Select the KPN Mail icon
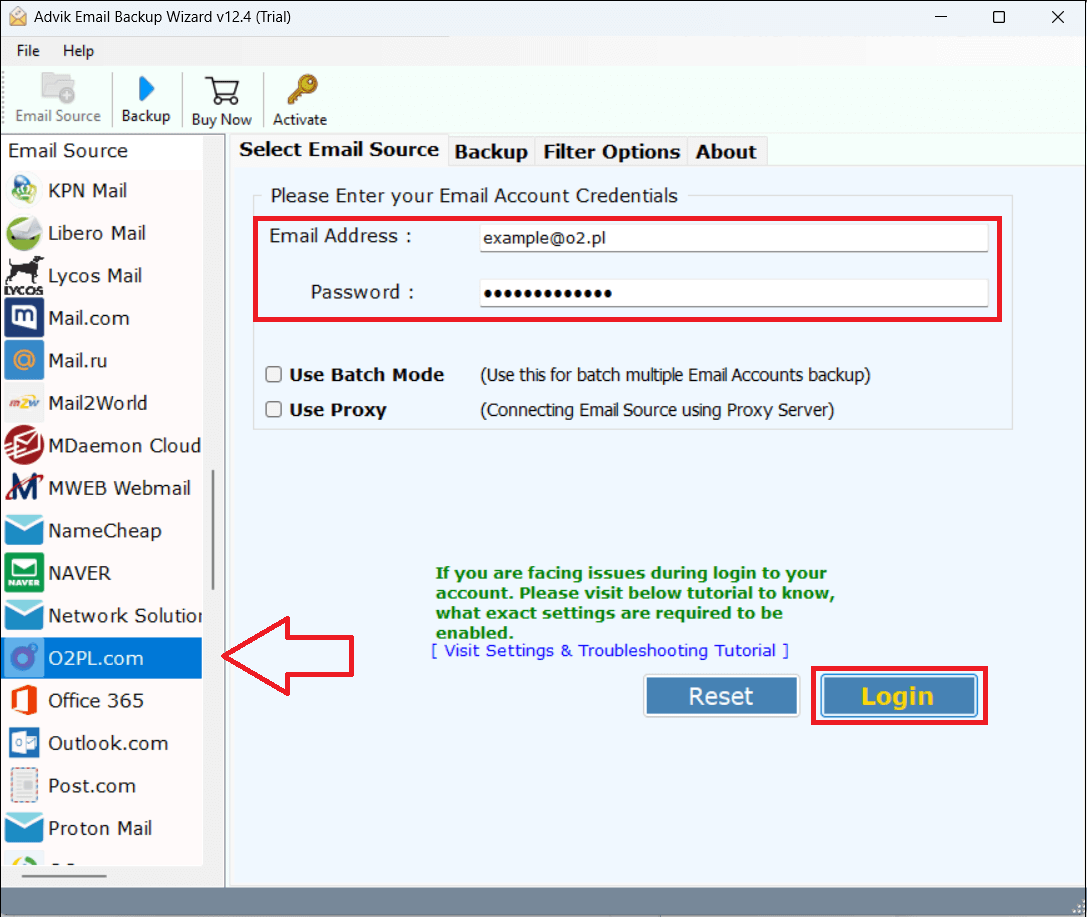 [x=24, y=191]
